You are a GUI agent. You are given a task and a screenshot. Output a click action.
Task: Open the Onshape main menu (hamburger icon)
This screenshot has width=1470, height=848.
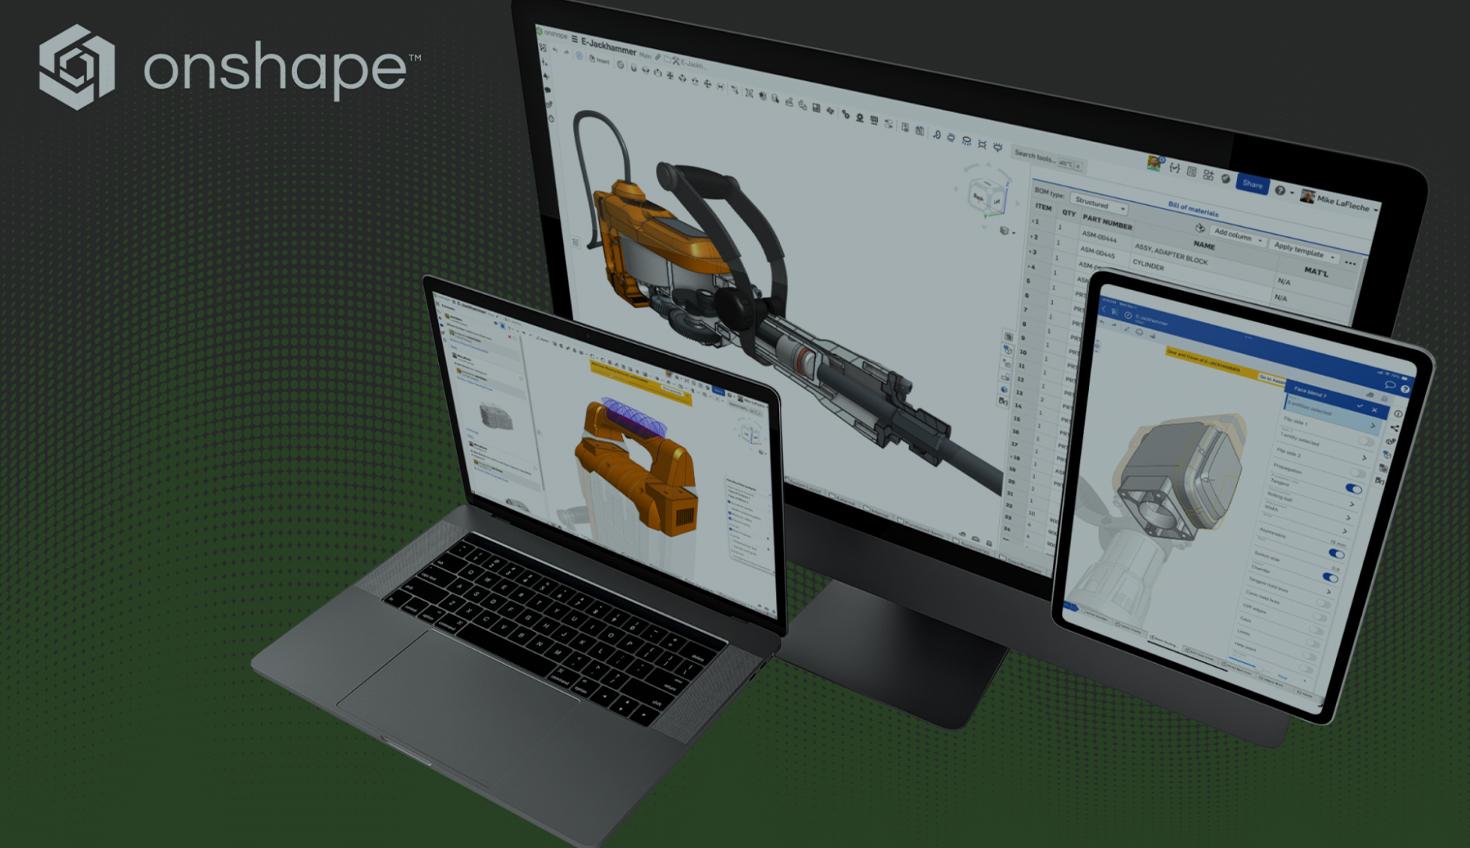point(575,39)
